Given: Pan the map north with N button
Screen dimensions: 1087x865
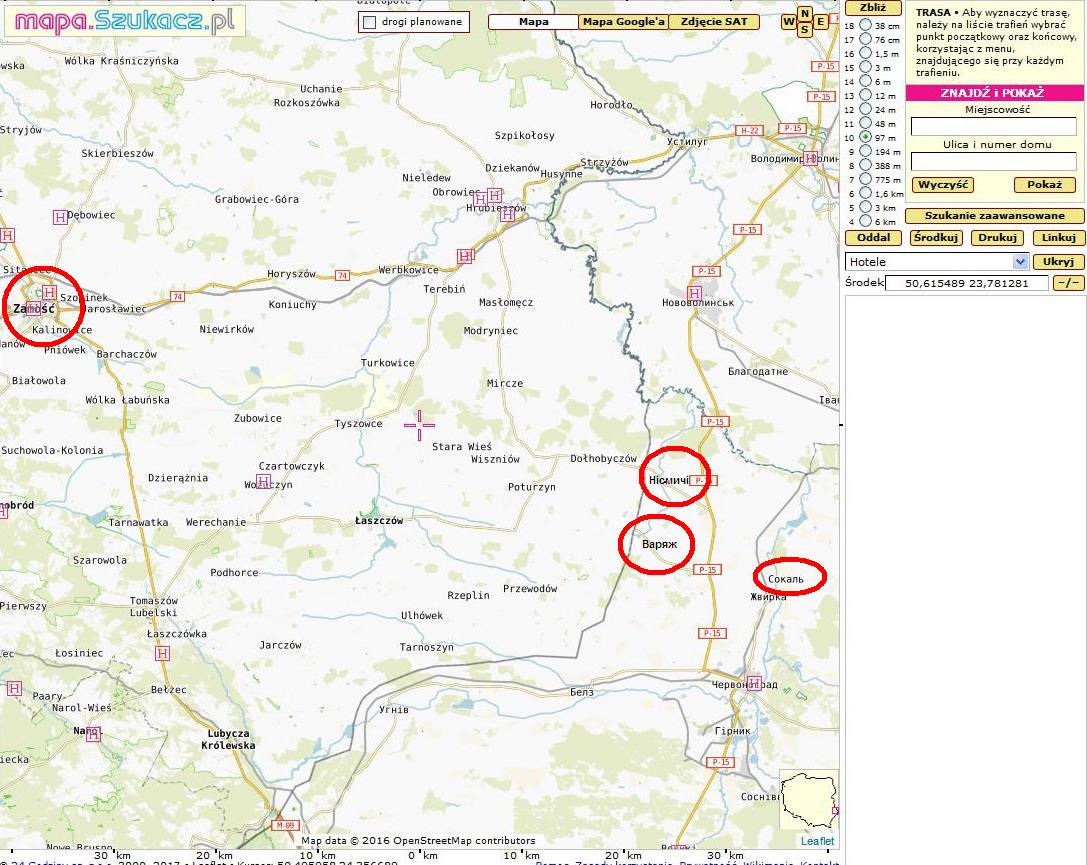Looking at the screenshot, I should click(804, 14).
